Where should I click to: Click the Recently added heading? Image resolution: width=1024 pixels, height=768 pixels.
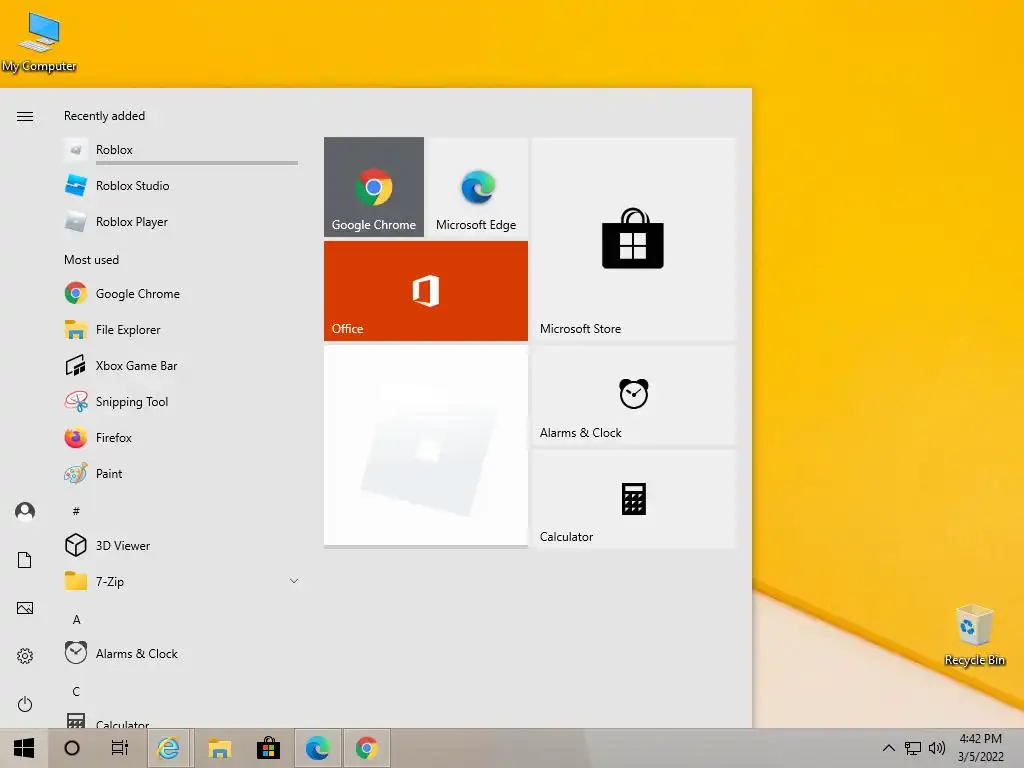coord(104,116)
